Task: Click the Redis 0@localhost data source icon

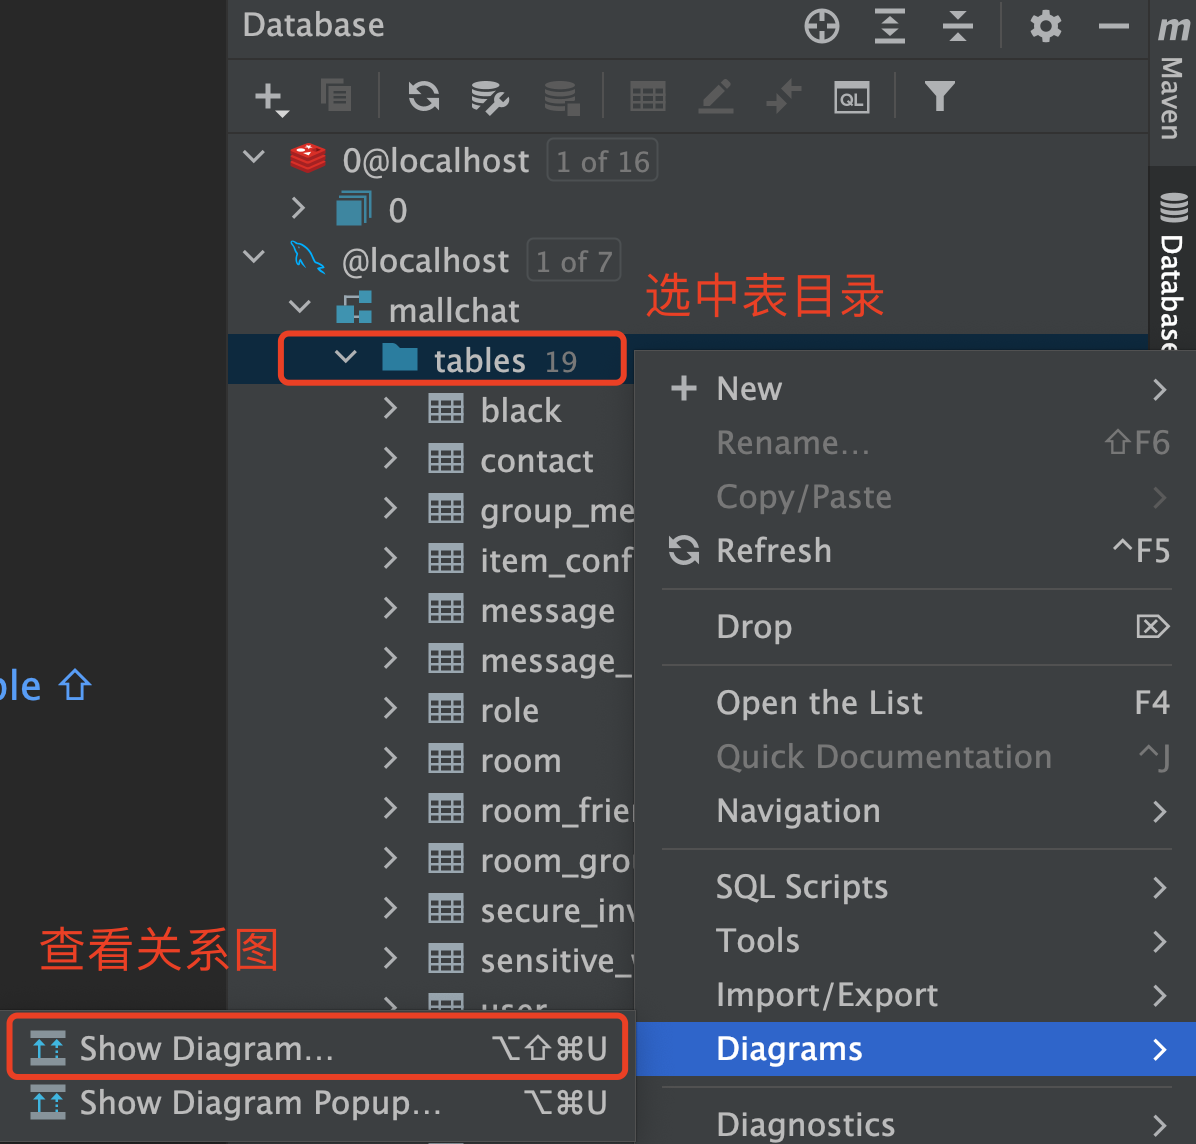Action: [308, 159]
